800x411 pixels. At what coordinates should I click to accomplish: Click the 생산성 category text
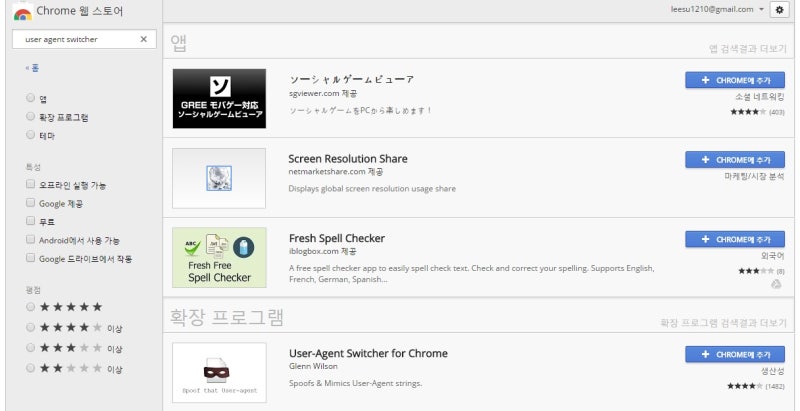coord(772,371)
